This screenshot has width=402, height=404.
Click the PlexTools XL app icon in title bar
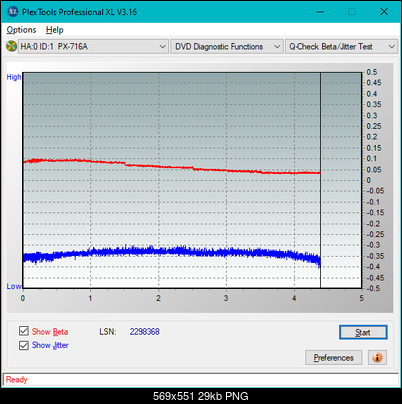[13, 12]
